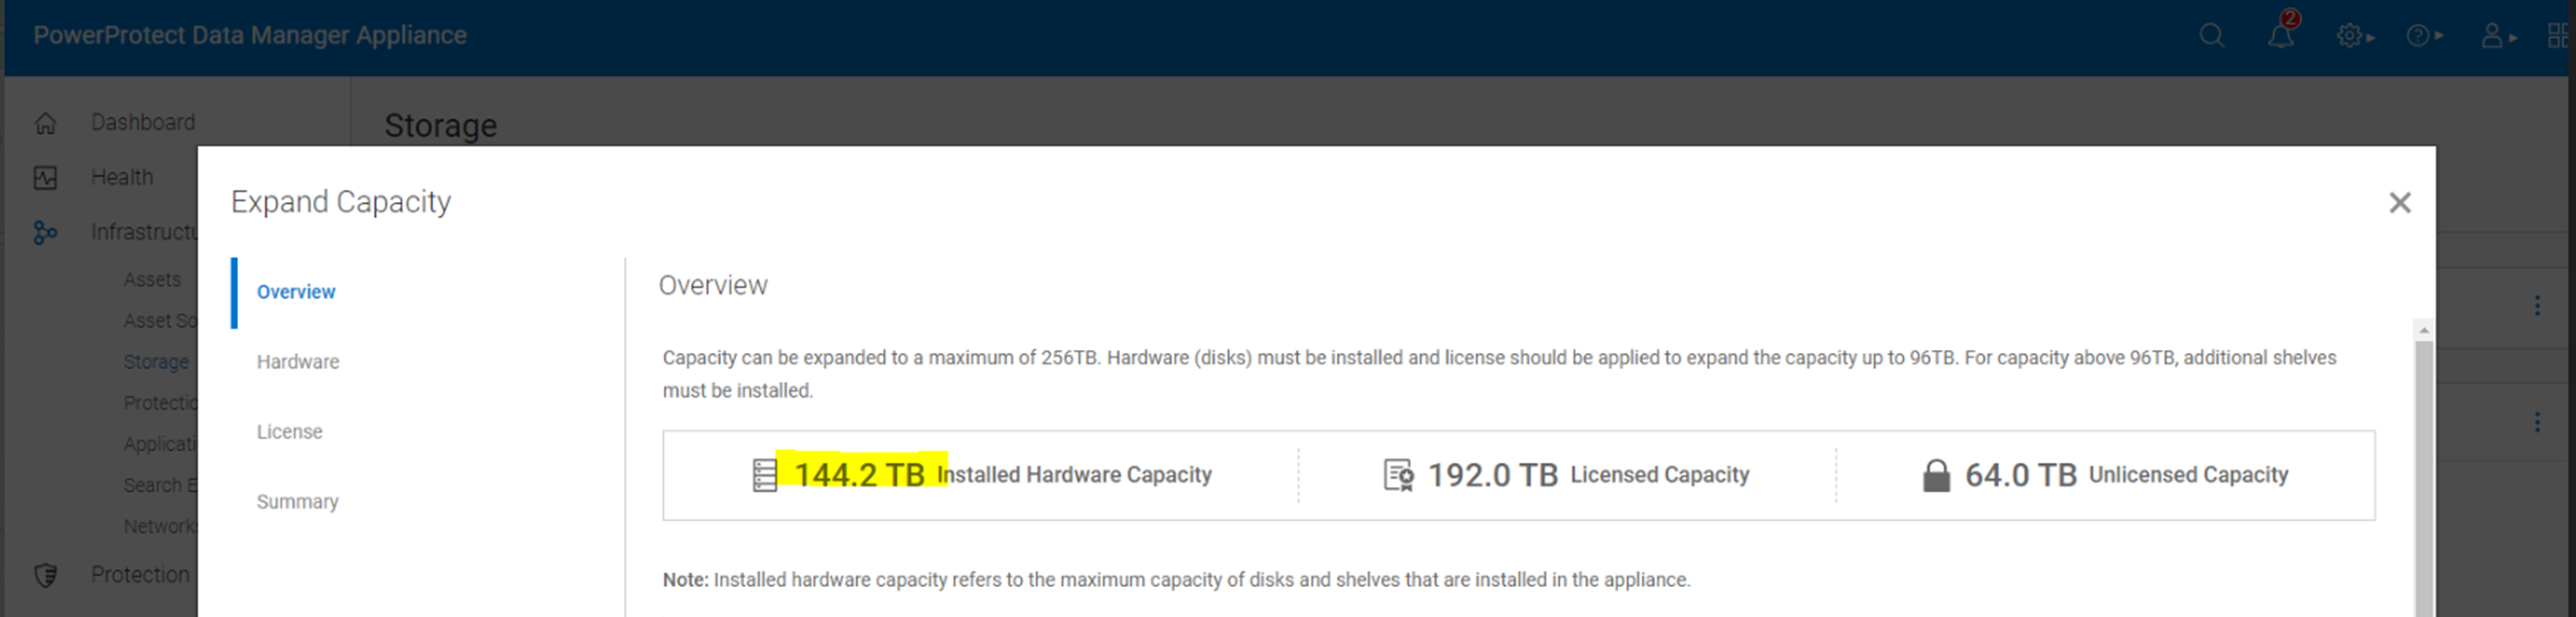Click the Health monitor icon in sidebar
The image size is (2576, 617).
point(46,178)
